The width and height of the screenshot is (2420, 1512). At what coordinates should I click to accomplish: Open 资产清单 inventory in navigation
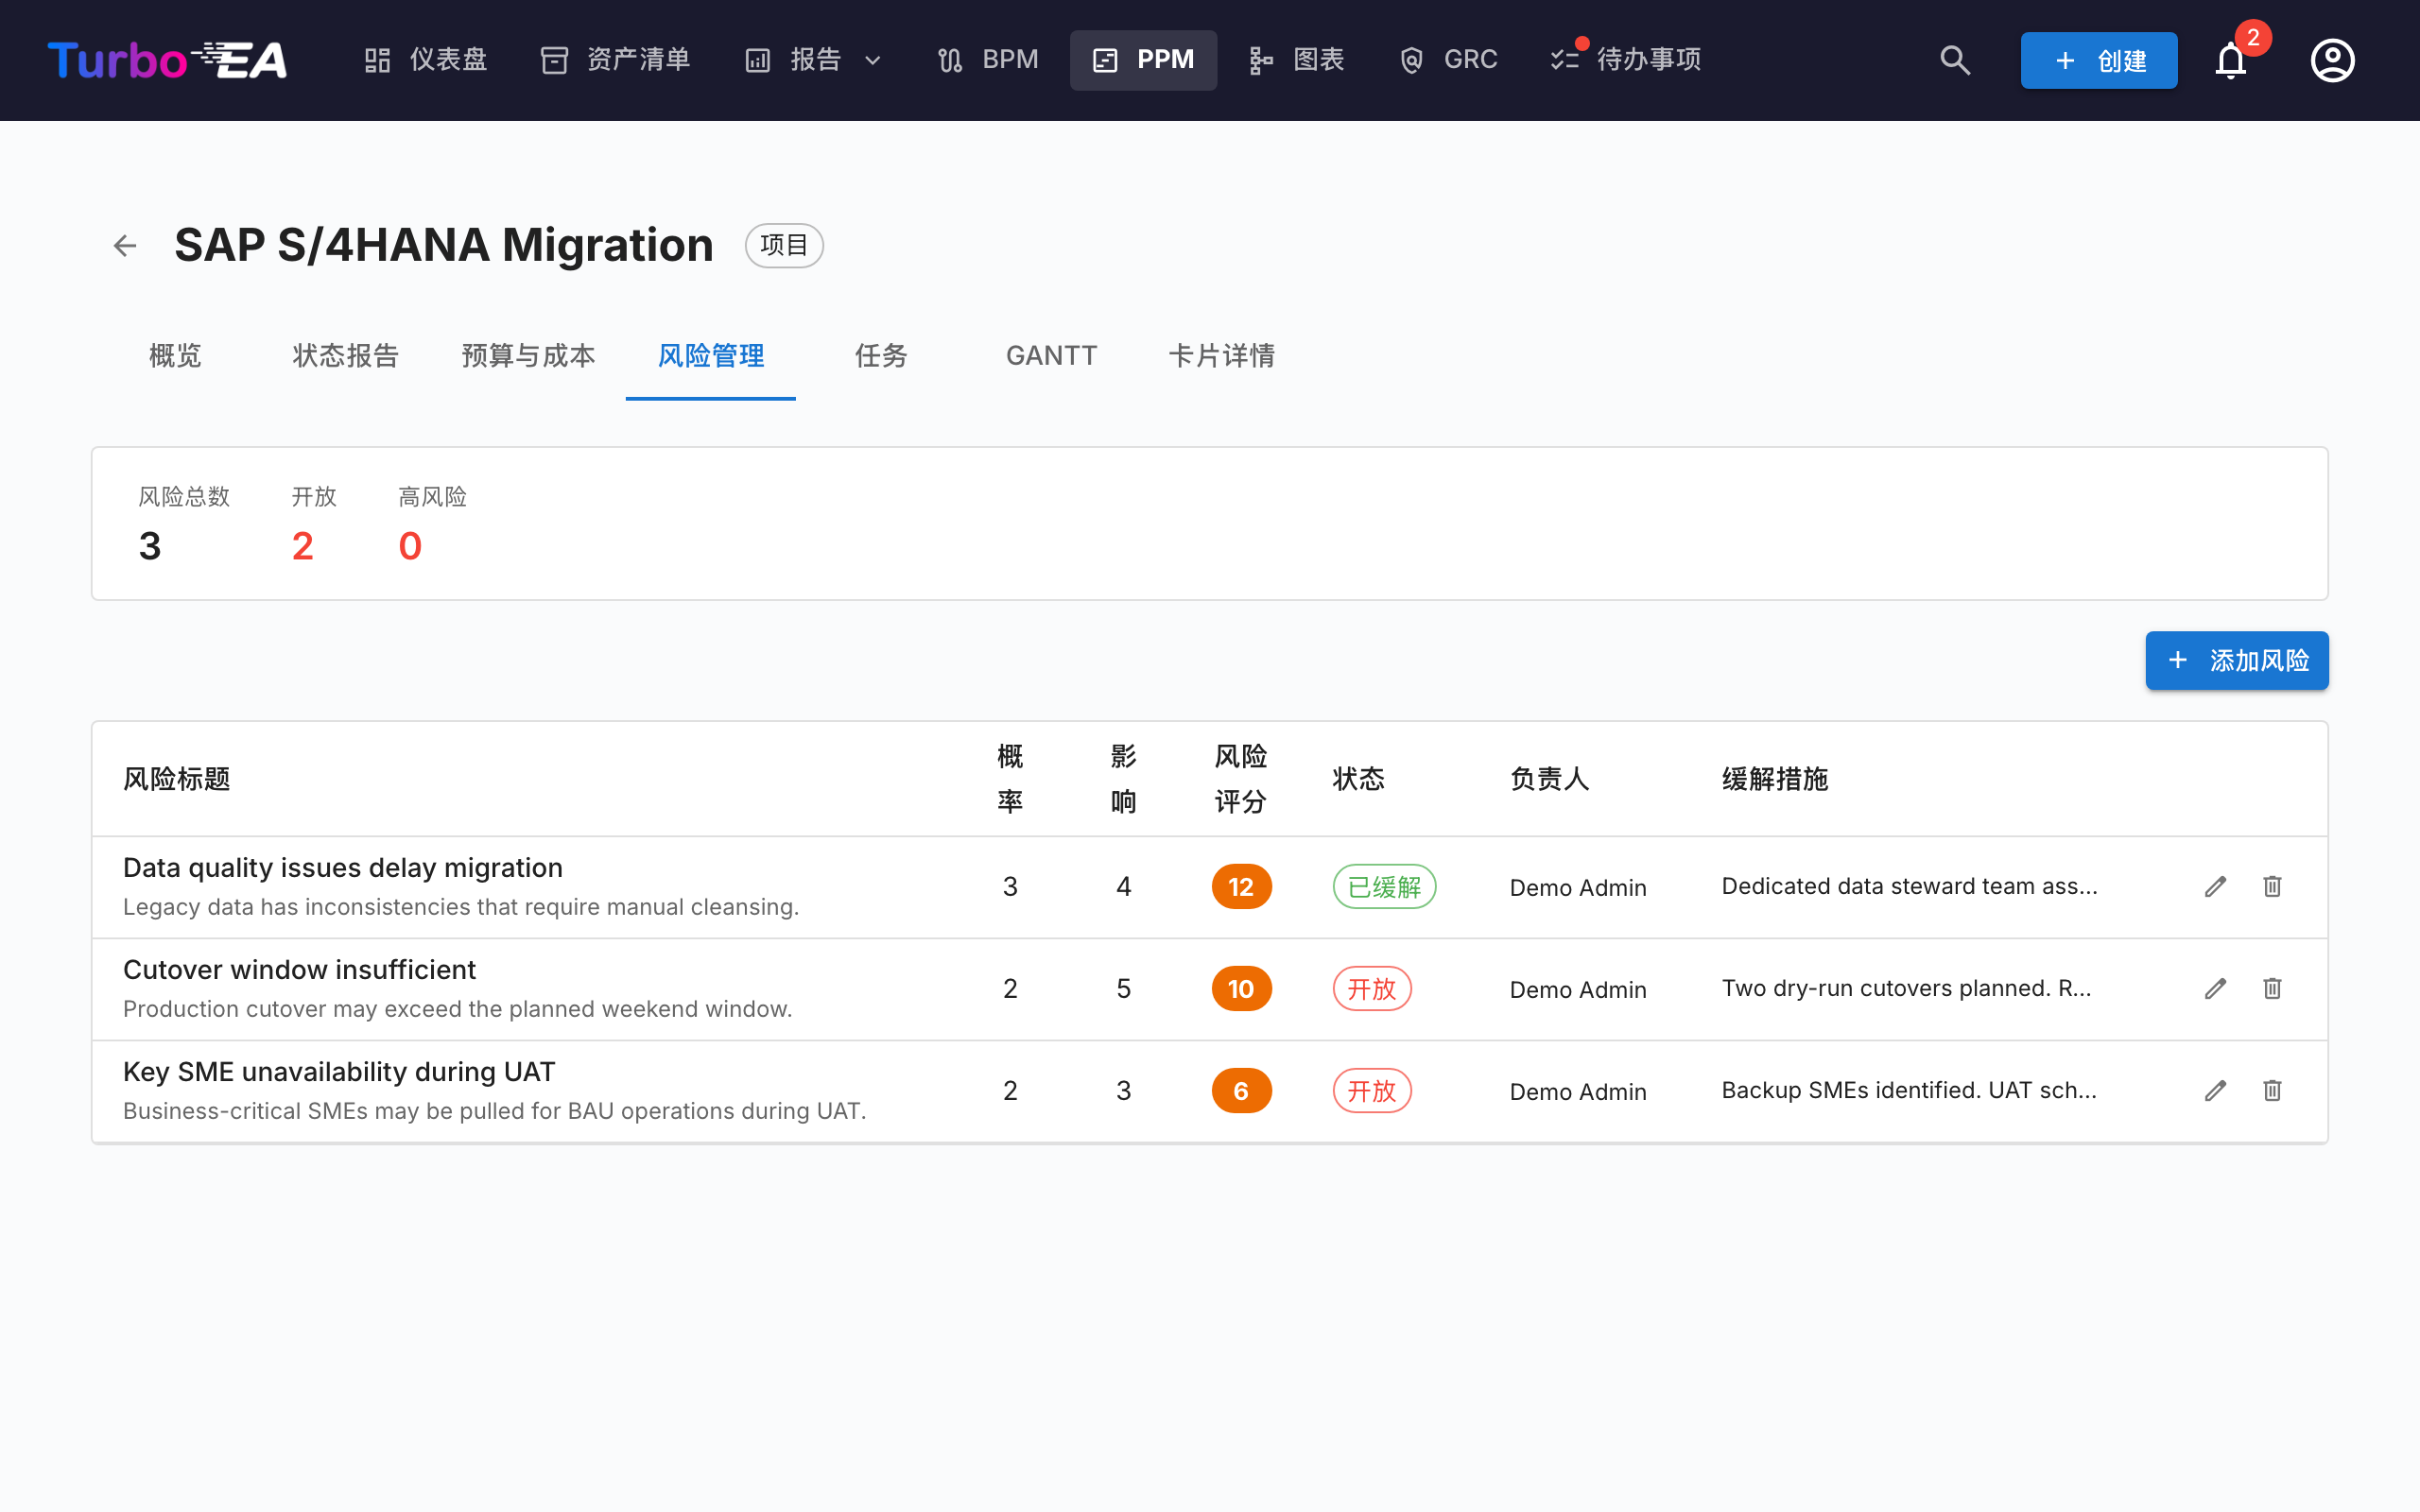615,60
